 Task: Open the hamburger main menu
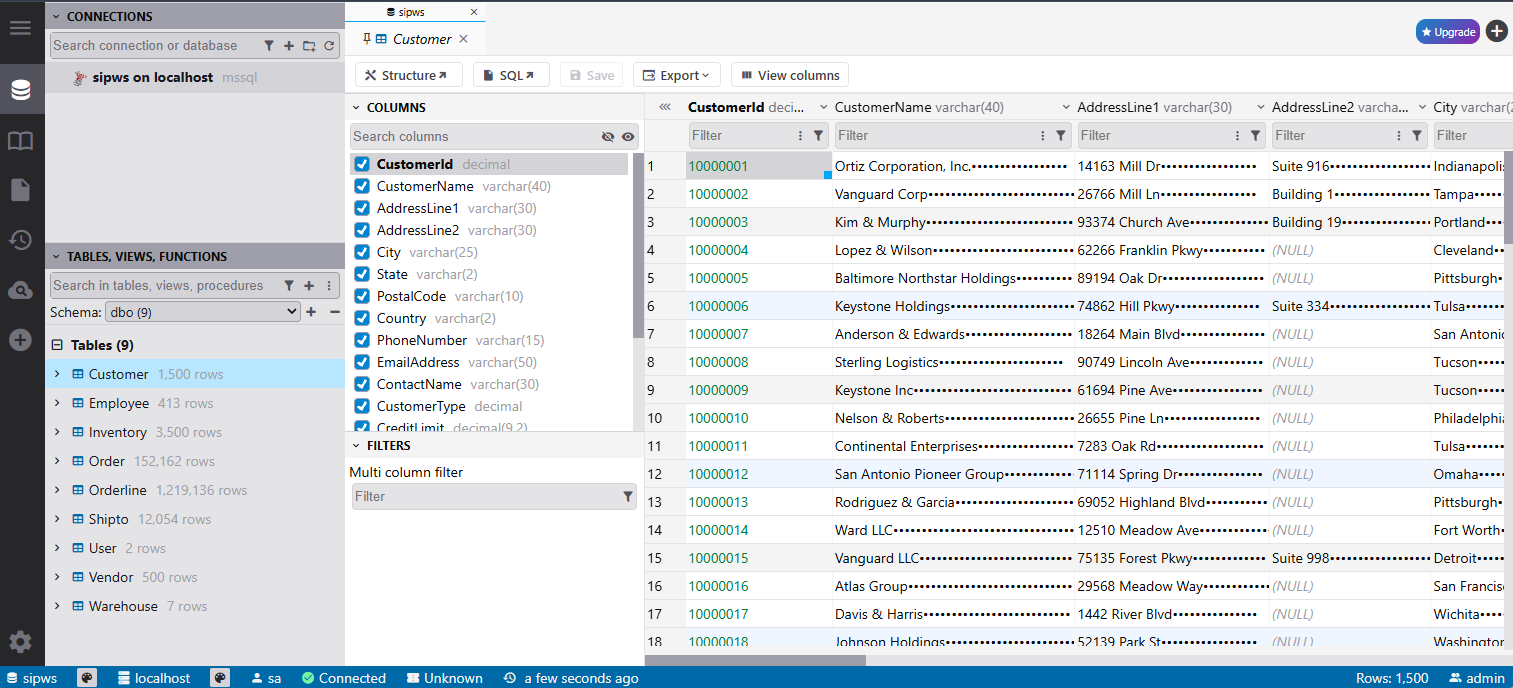20,27
